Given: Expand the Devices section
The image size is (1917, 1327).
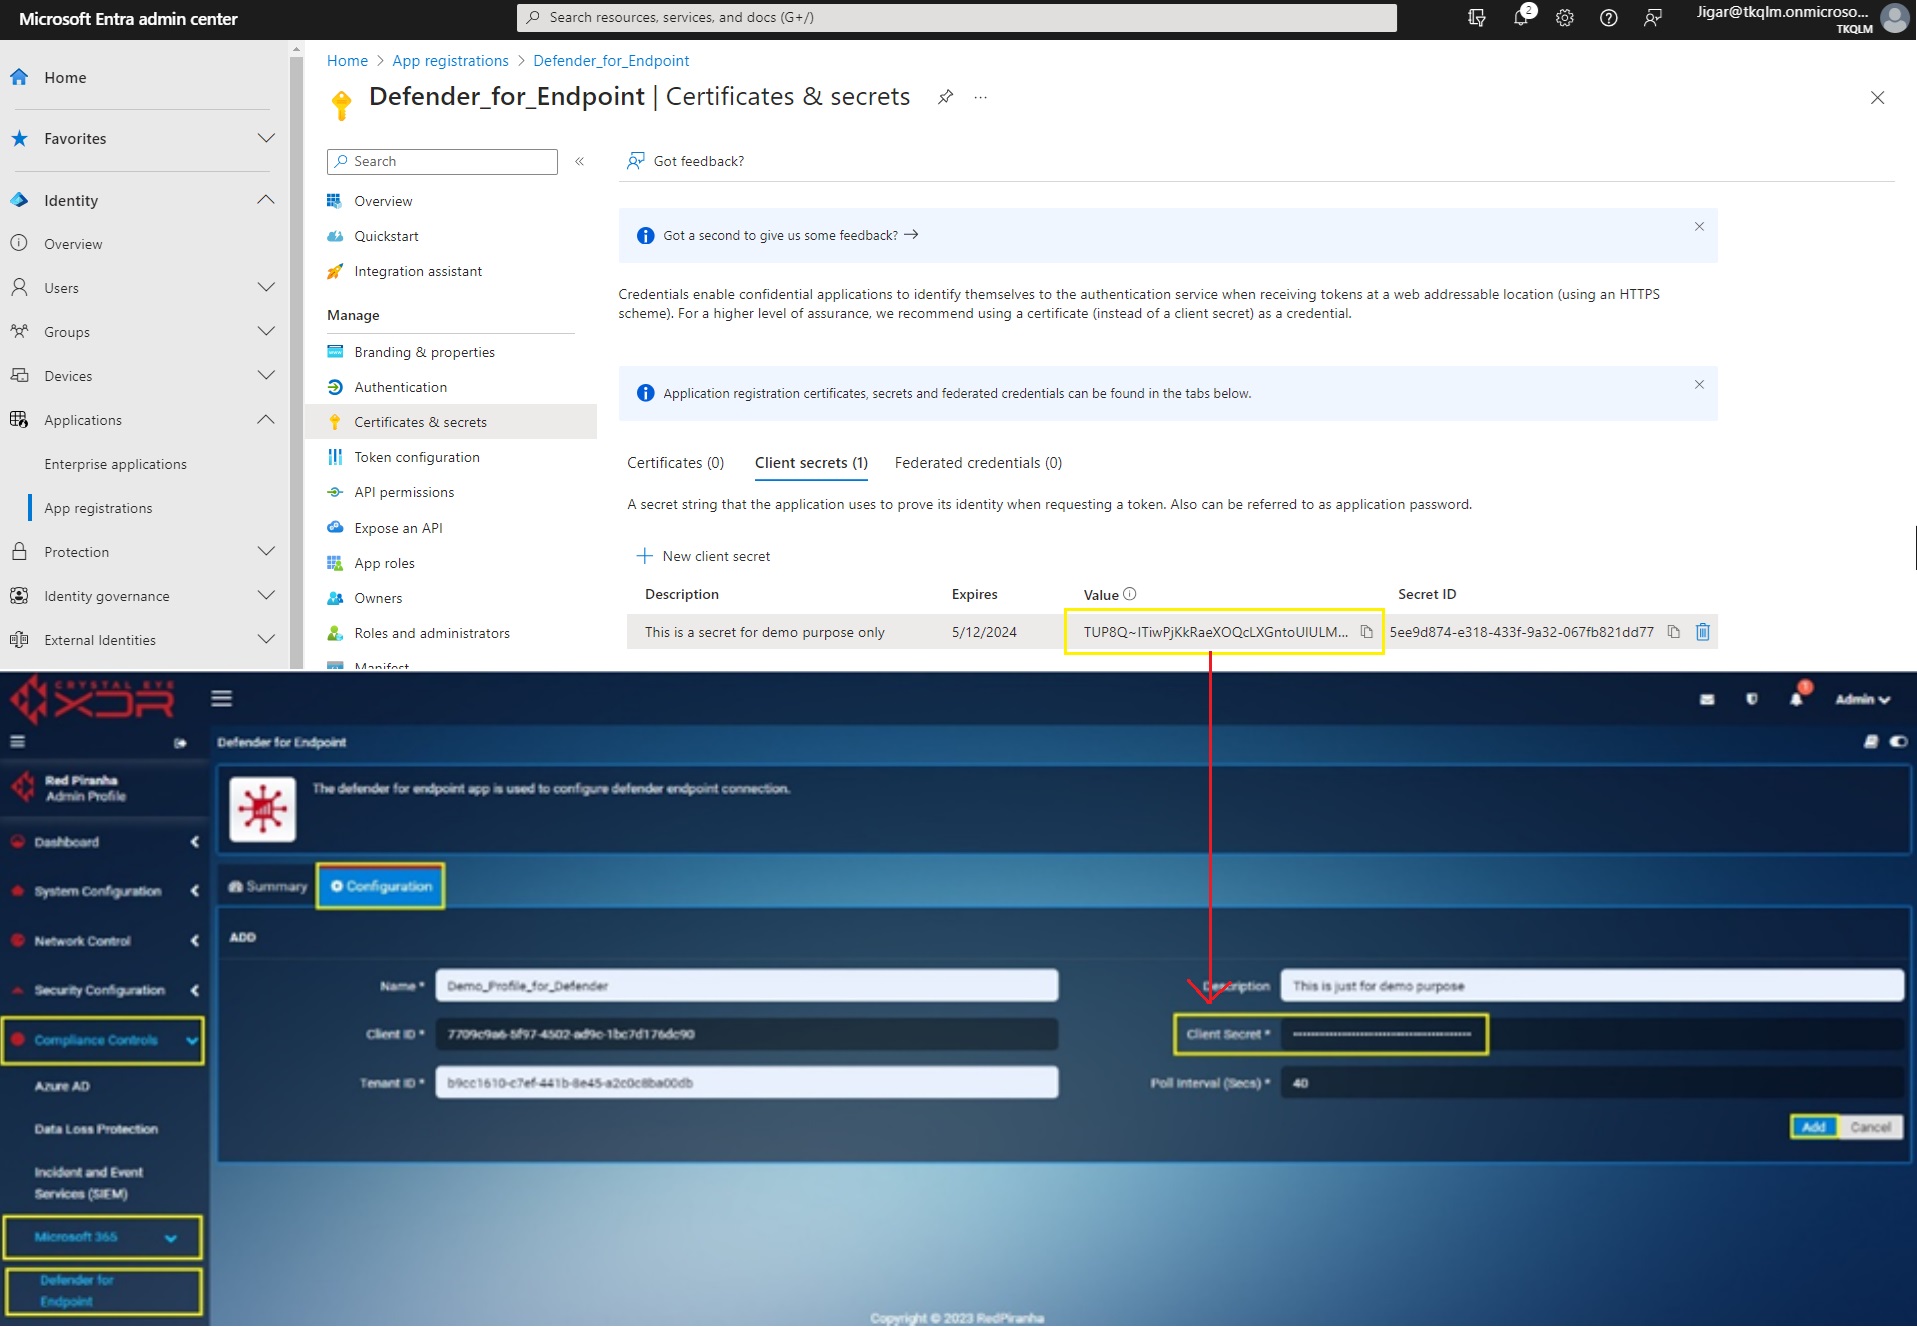Looking at the screenshot, I should pyautogui.click(x=266, y=376).
